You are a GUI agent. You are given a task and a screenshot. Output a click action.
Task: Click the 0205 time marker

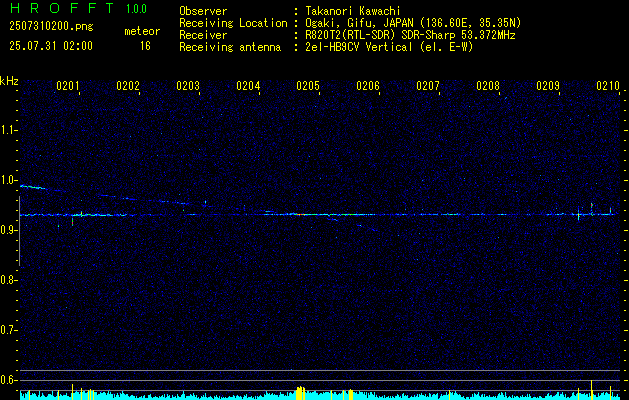point(308,86)
